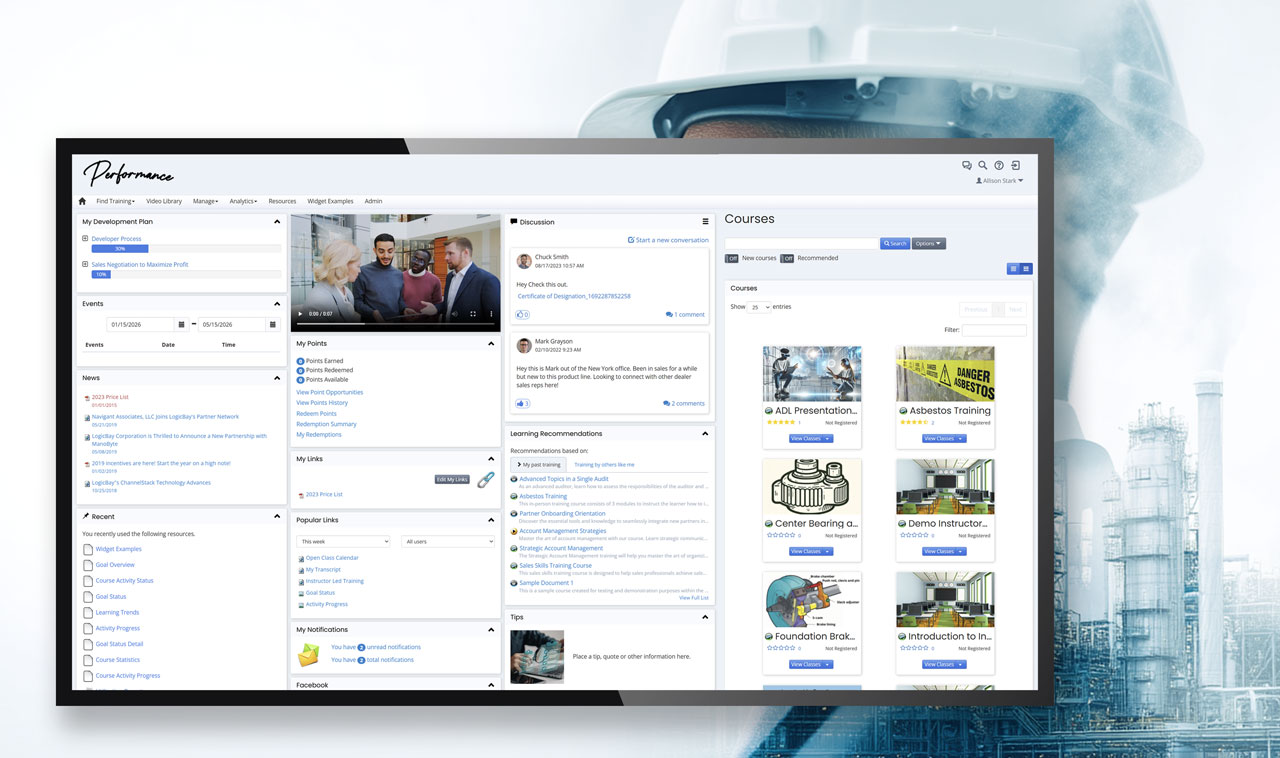Open the Find Training menu

coord(116,201)
